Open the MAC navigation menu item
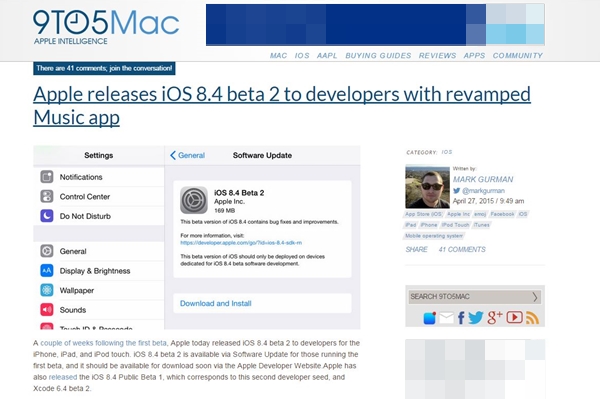The image size is (600, 399). coord(278,55)
